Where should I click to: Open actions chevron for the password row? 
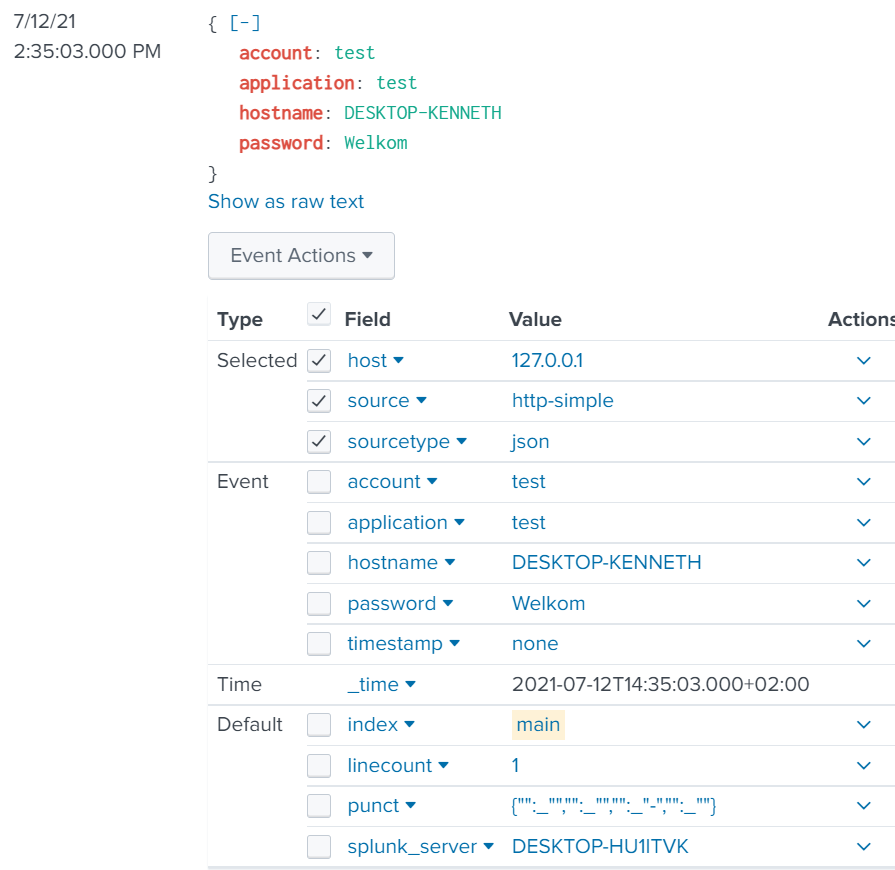pyautogui.click(x=864, y=604)
